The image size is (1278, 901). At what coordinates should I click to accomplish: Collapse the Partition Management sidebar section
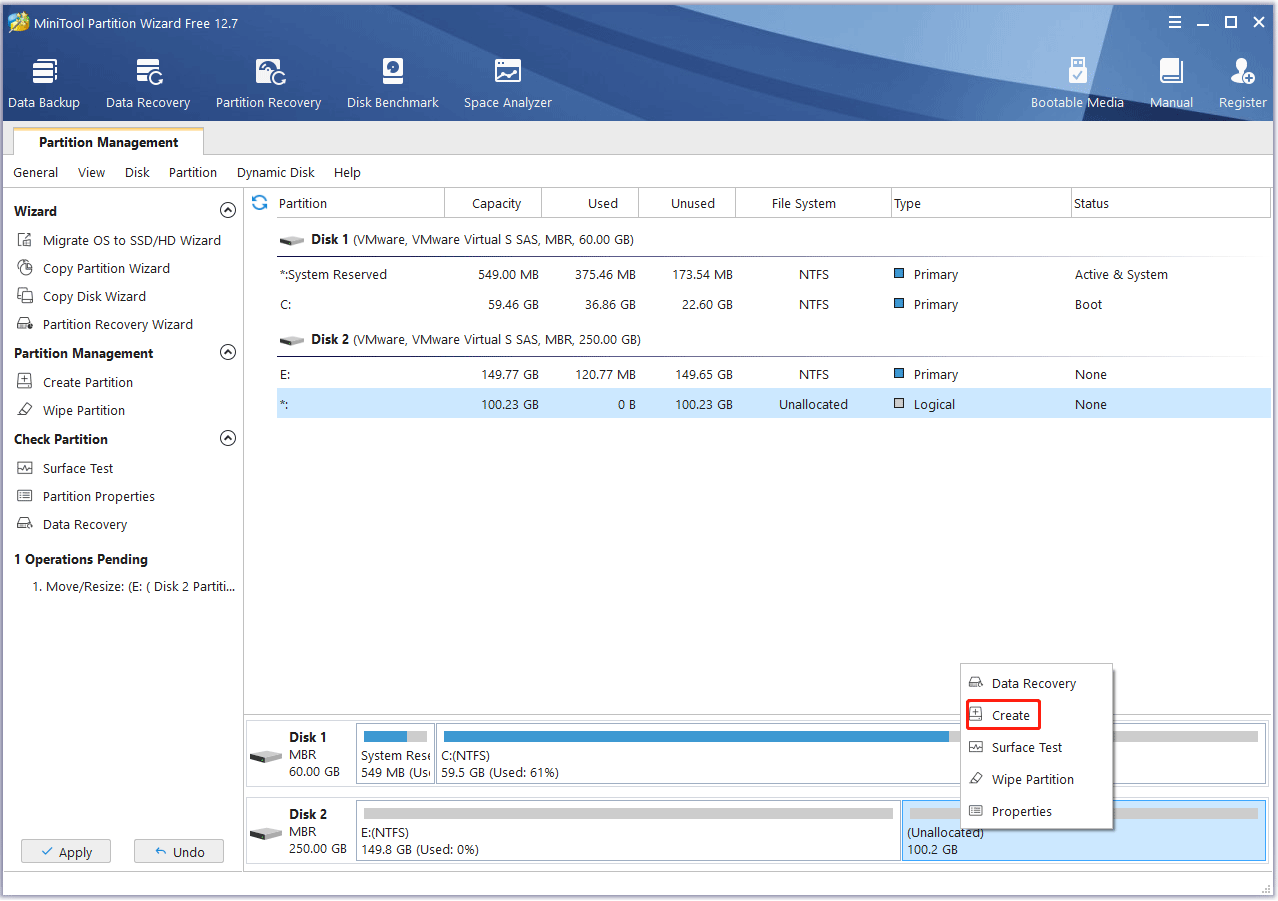coord(228,353)
